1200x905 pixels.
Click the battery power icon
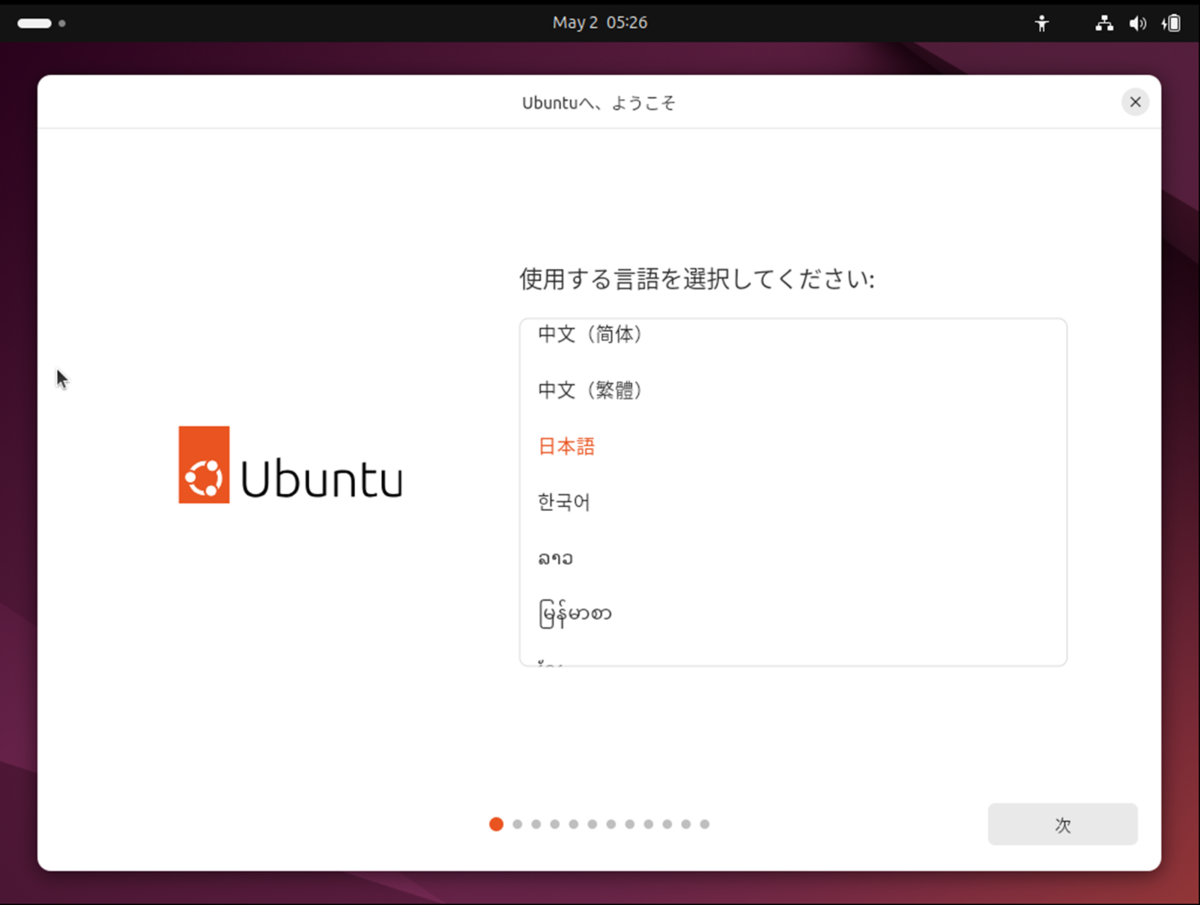point(1170,23)
